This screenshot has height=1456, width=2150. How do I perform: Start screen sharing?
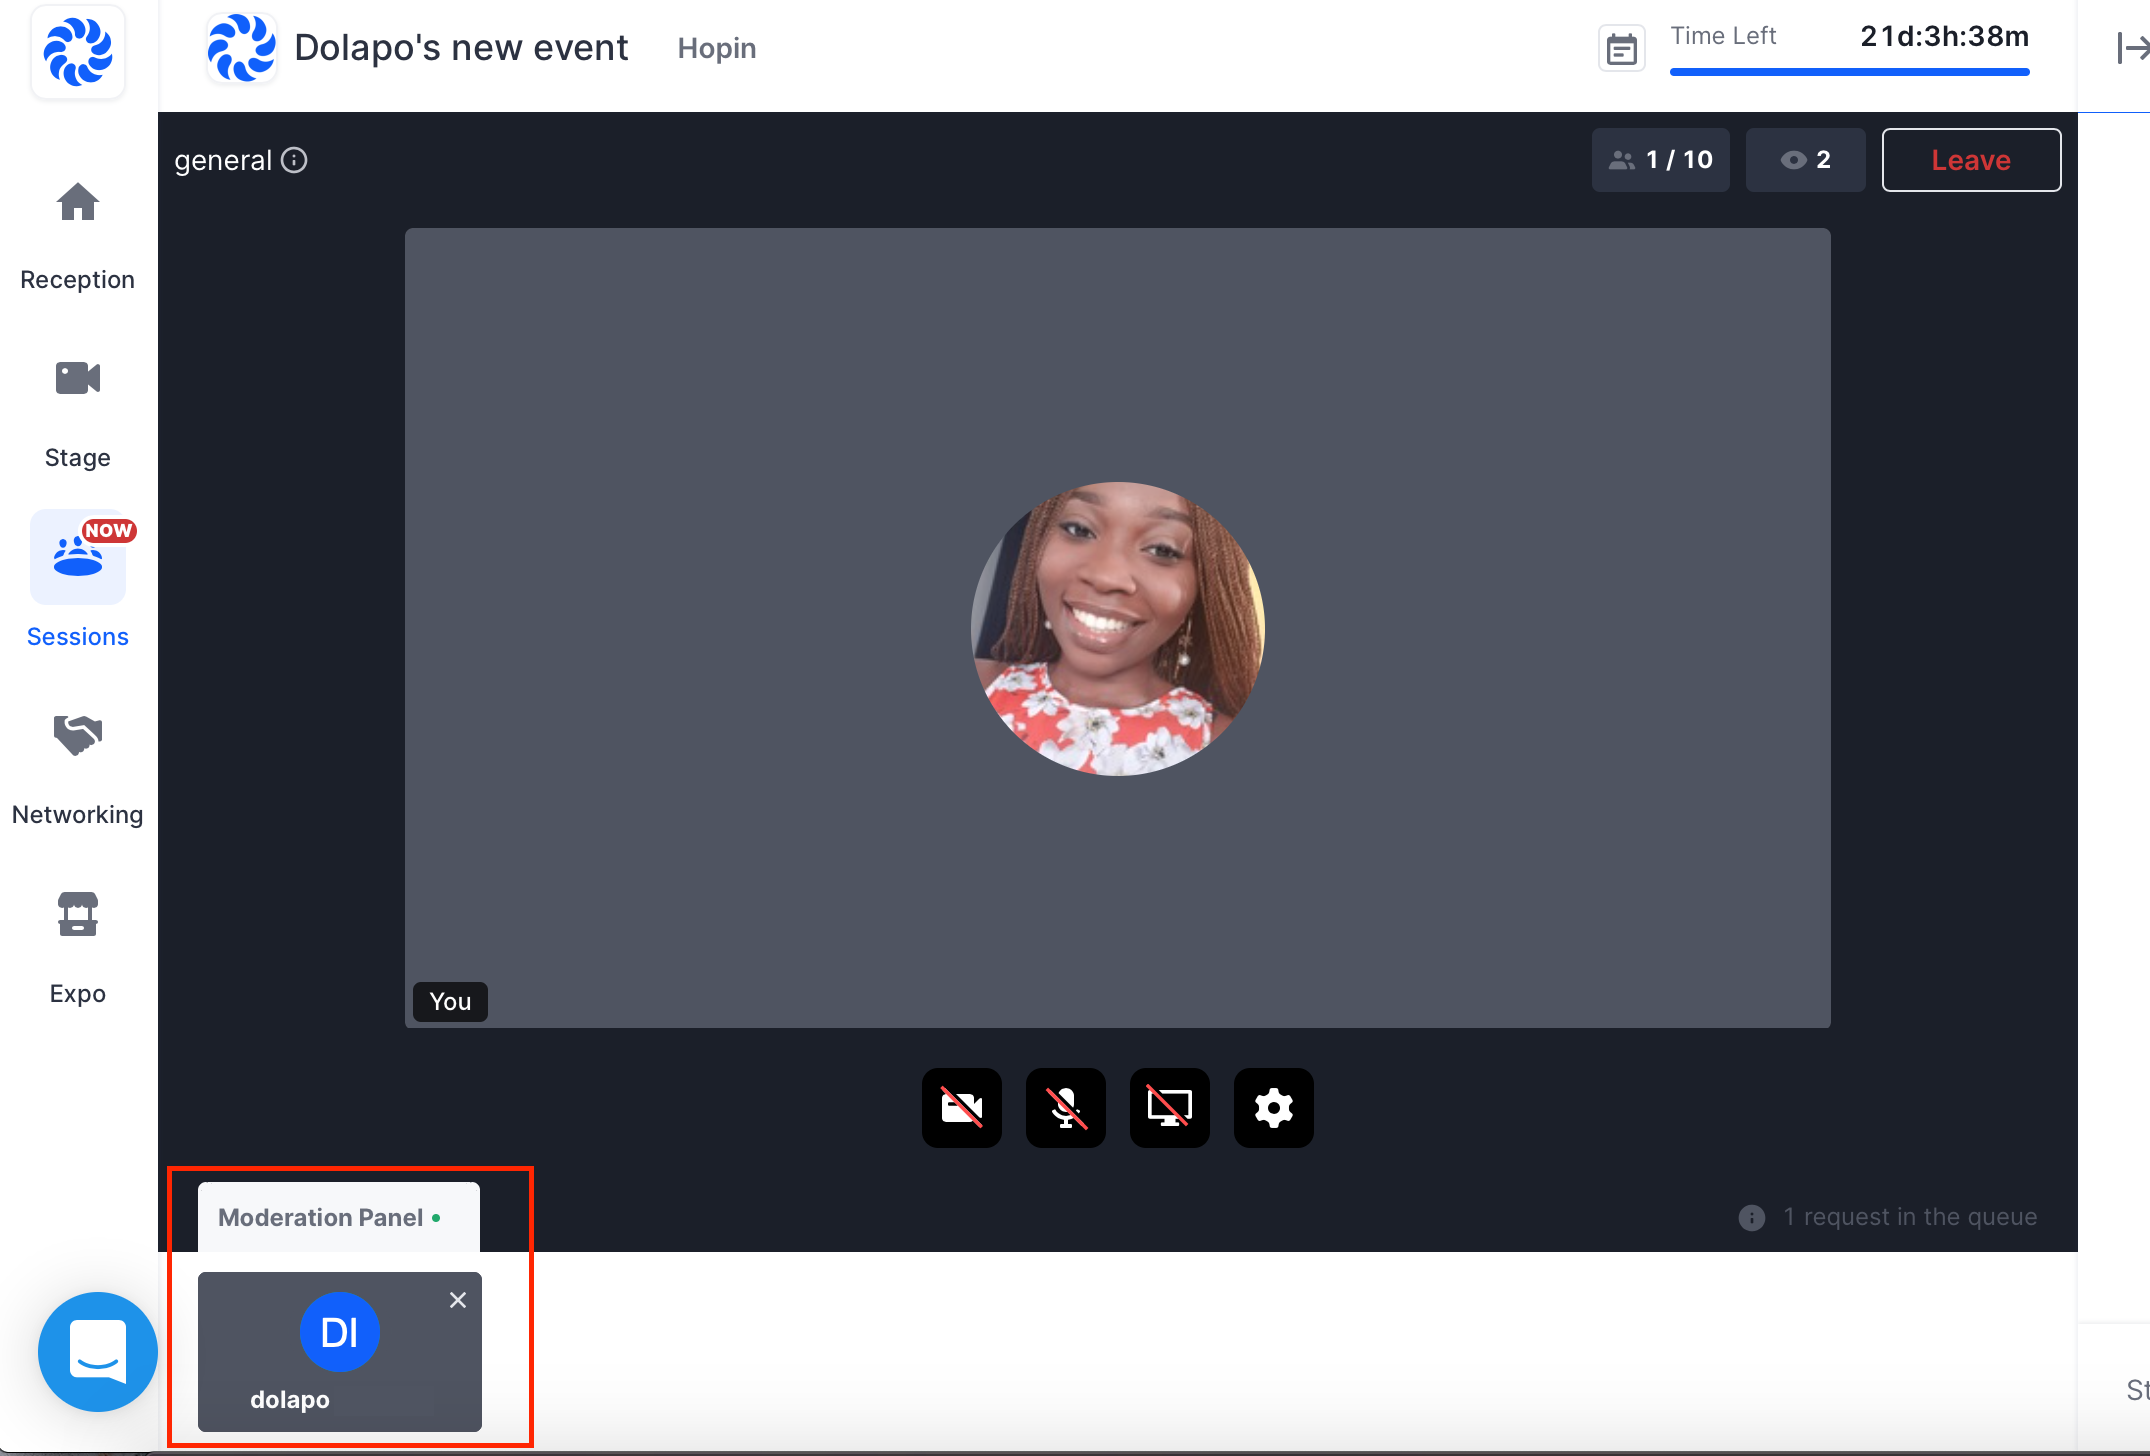(x=1170, y=1108)
